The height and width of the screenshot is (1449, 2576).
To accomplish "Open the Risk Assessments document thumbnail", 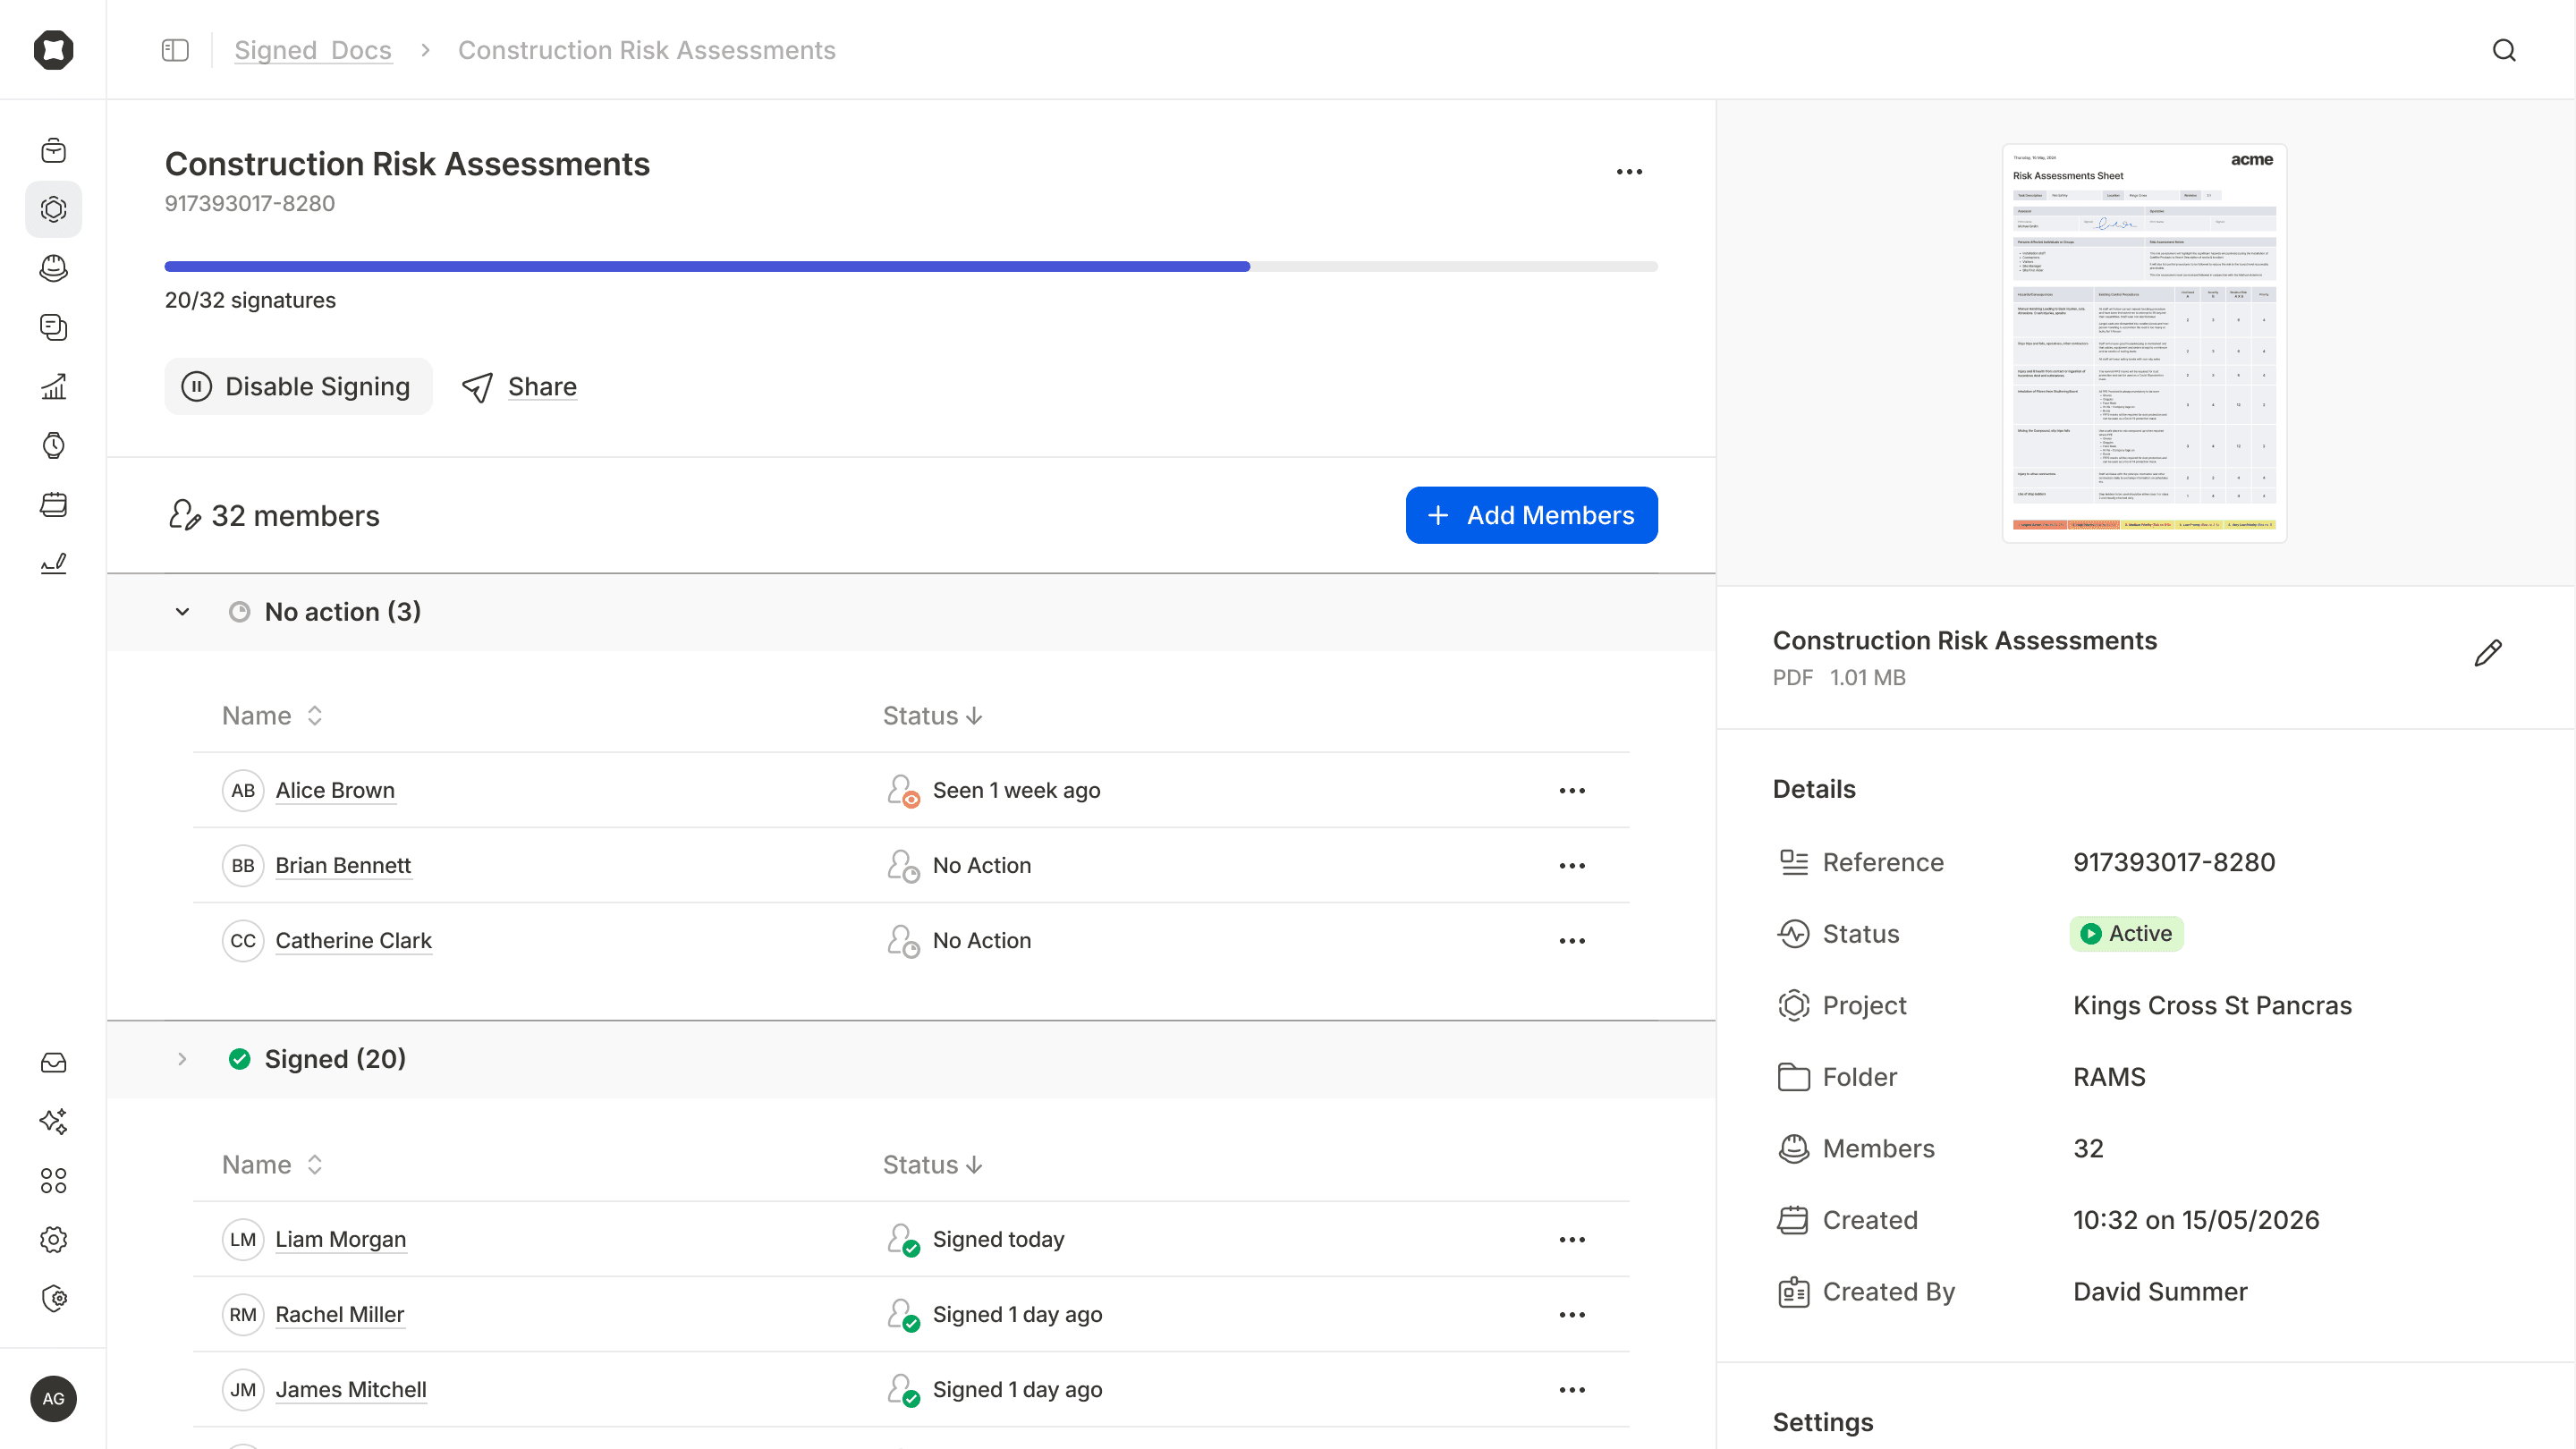I will coord(2144,343).
